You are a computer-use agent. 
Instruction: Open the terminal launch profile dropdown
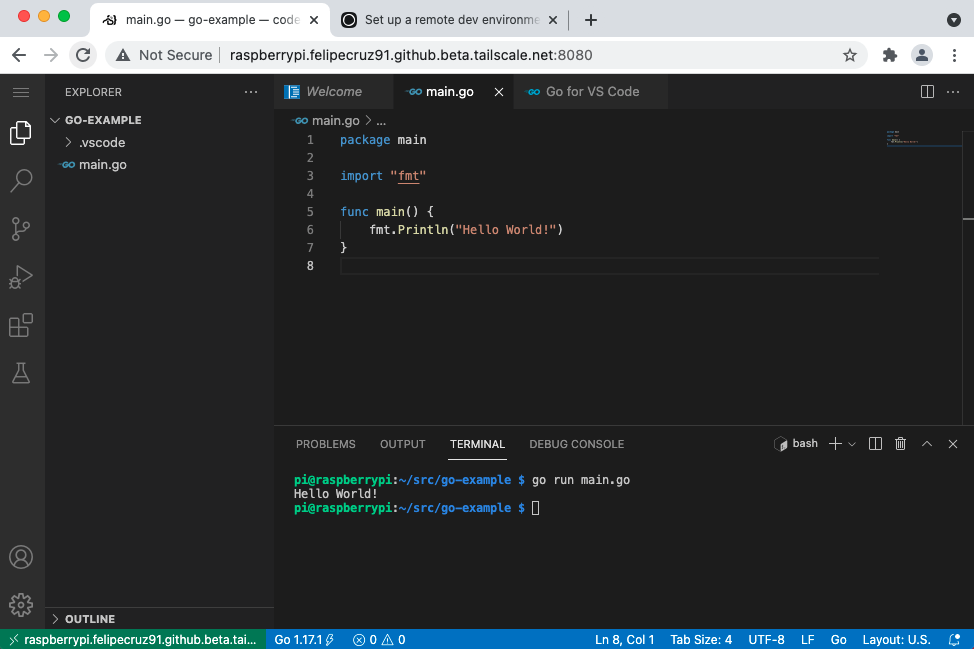(x=852, y=444)
